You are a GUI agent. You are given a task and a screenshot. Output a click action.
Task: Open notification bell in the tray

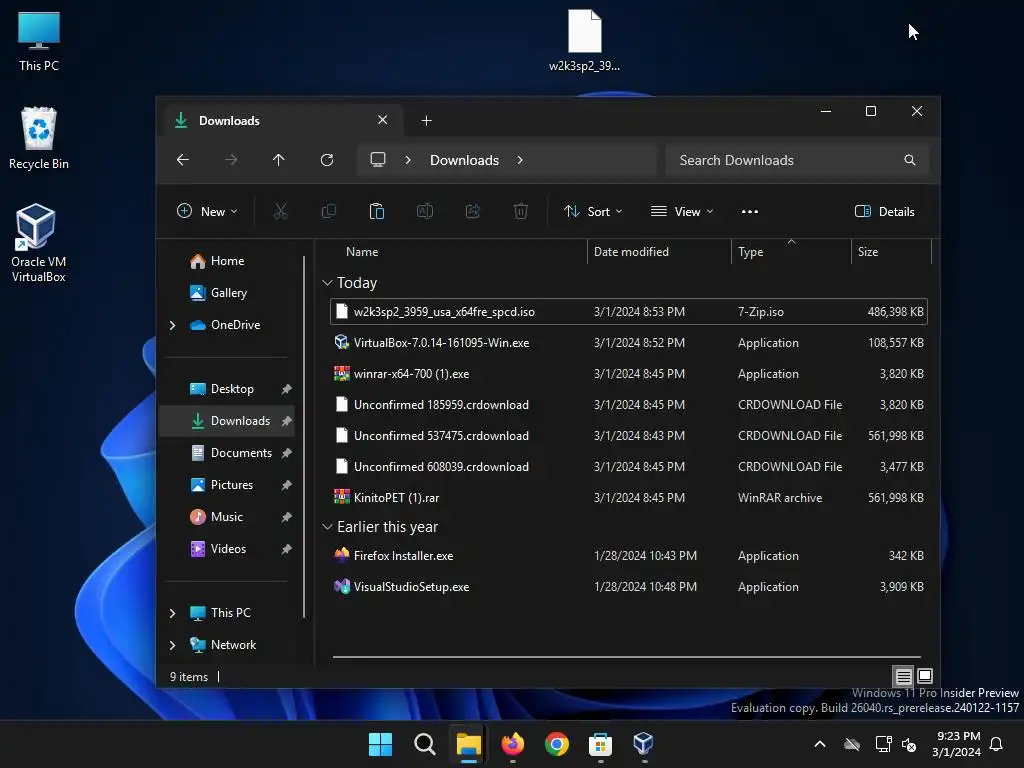[996, 744]
